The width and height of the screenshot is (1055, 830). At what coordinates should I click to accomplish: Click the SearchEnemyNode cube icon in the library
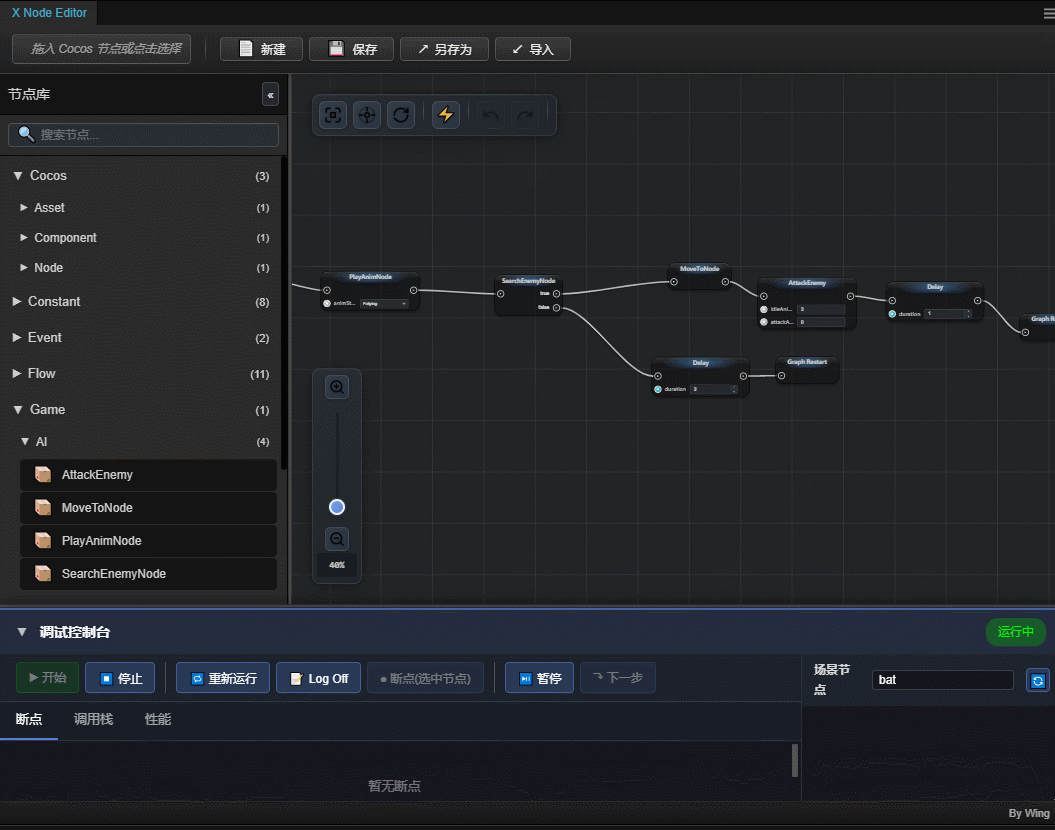coord(43,574)
